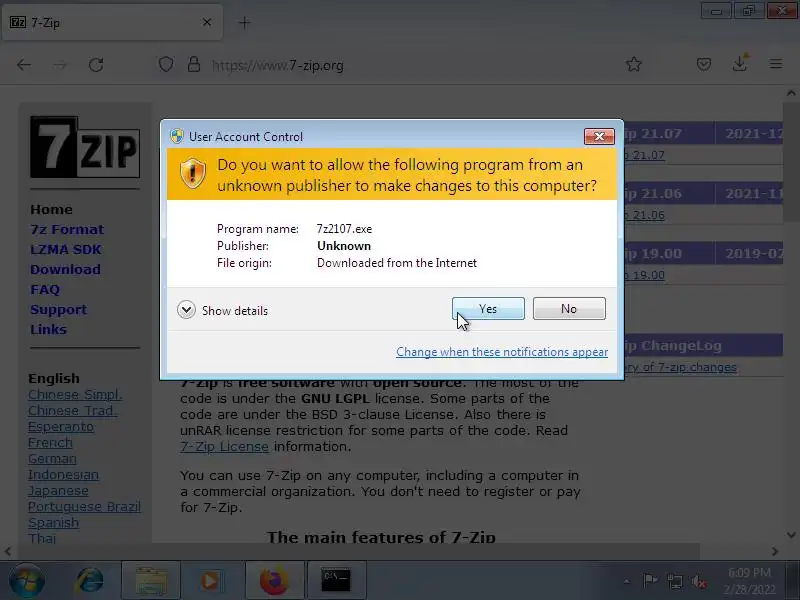Open Download sidebar link

tap(65, 269)
